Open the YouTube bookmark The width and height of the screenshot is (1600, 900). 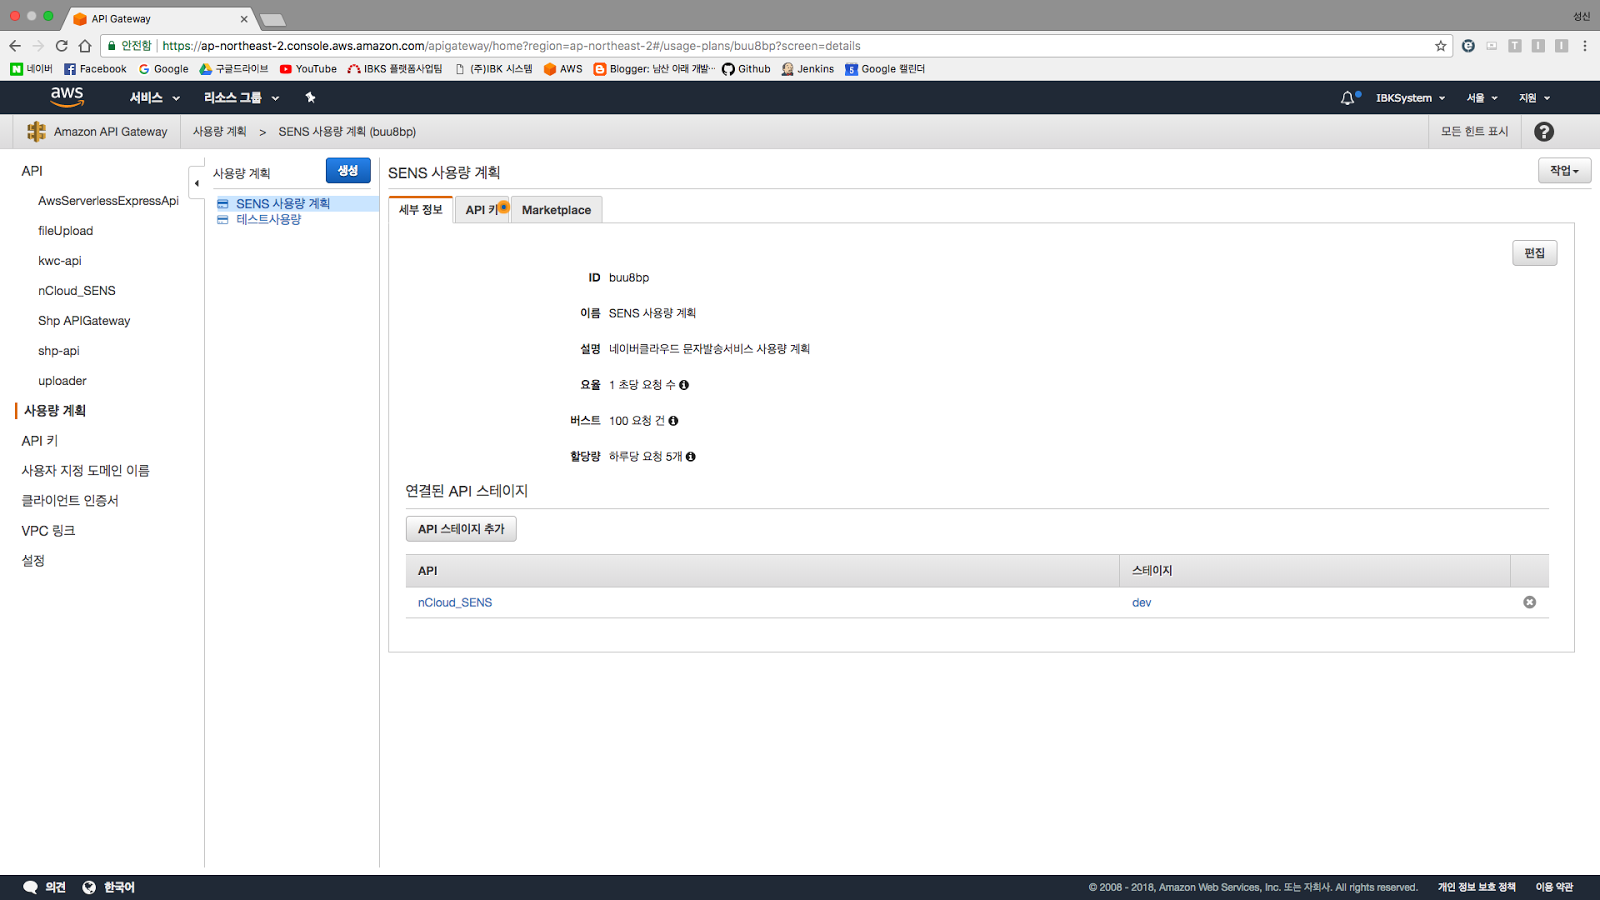coord(308,69)
